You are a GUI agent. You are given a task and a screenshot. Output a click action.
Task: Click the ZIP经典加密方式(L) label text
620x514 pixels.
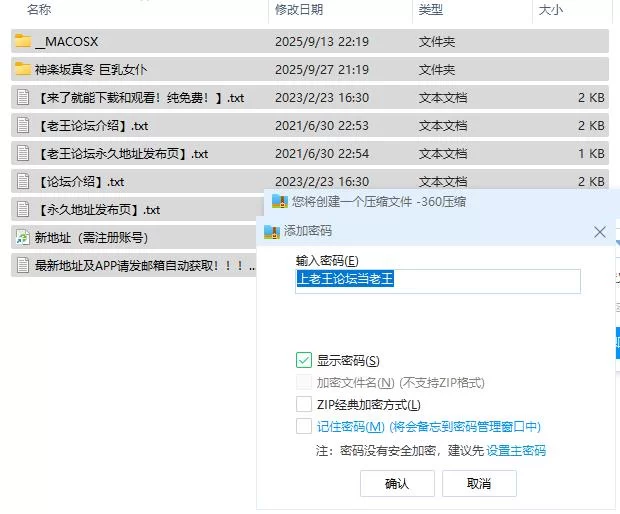coord(369,405)
